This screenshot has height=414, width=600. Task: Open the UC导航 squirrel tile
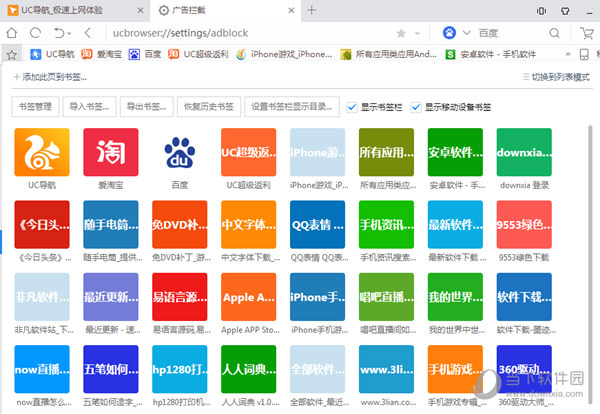(42, 152)
